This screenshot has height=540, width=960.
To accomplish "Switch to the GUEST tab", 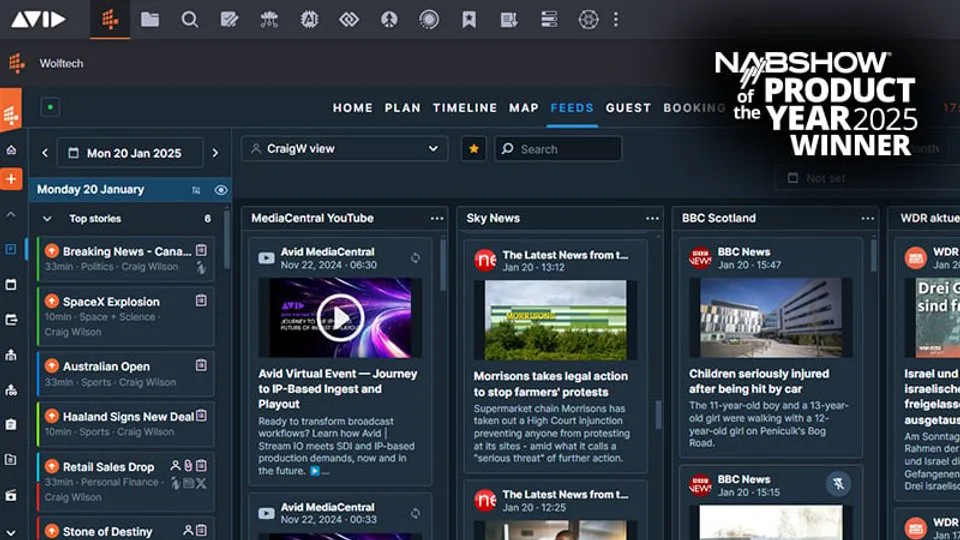I will 628,108.
